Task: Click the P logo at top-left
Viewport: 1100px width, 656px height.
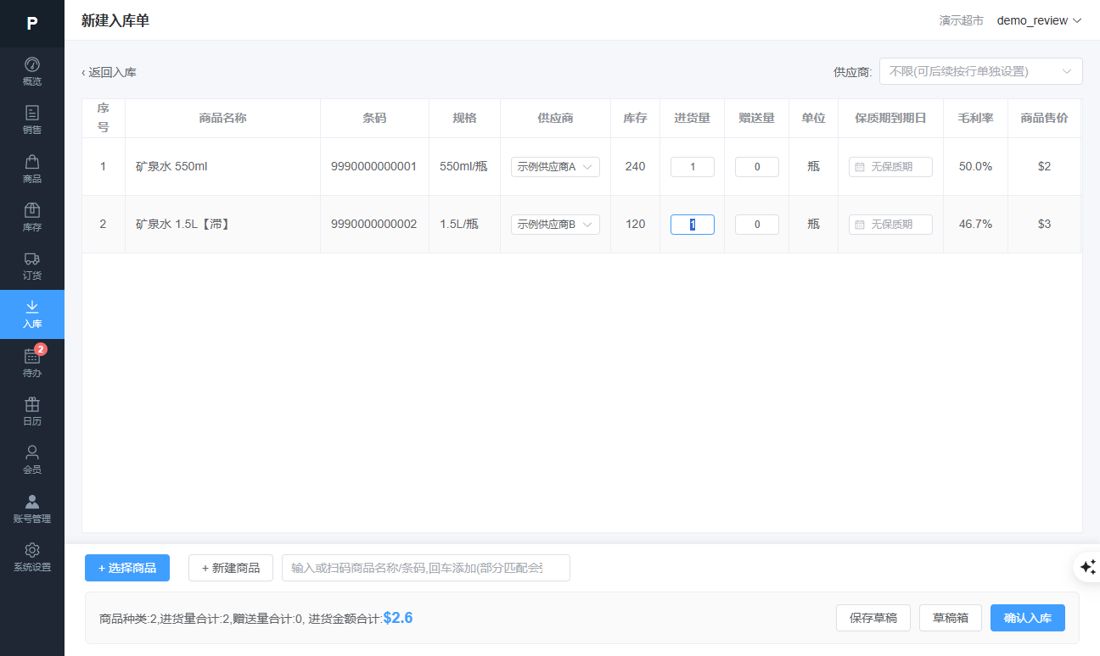Action: [32, 23]
